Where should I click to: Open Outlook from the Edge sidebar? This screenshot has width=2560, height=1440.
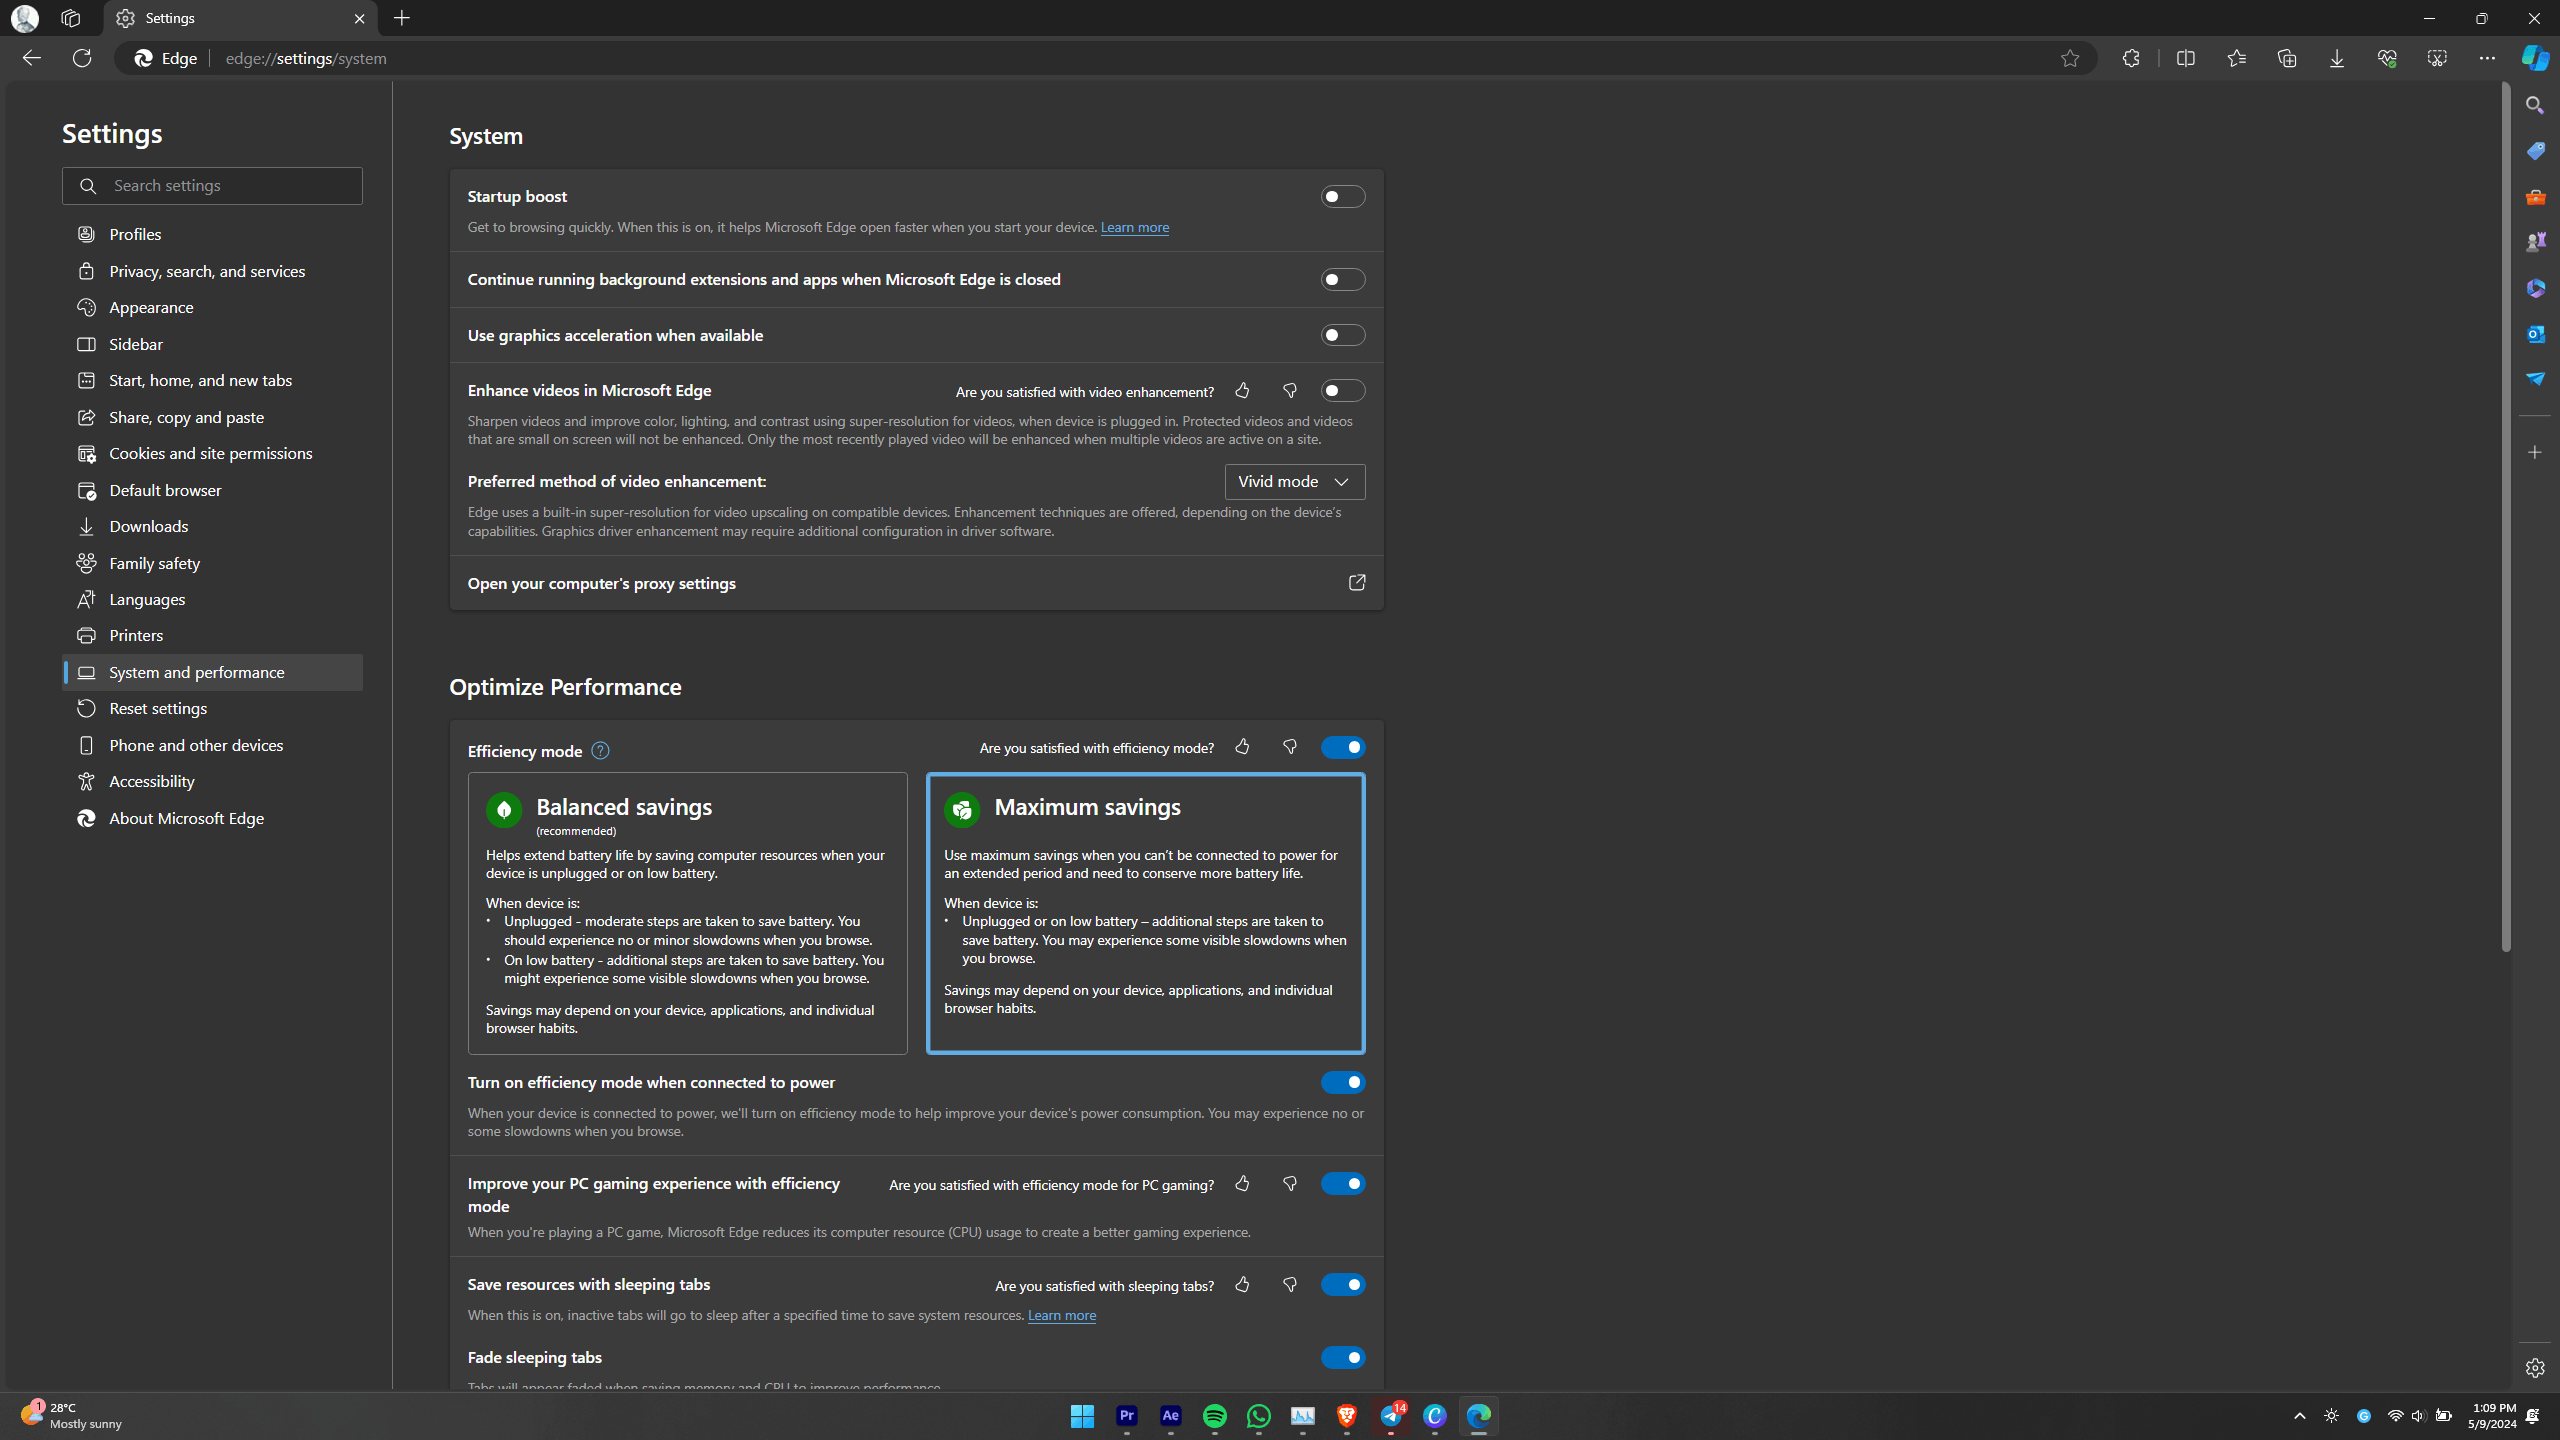2534,334
